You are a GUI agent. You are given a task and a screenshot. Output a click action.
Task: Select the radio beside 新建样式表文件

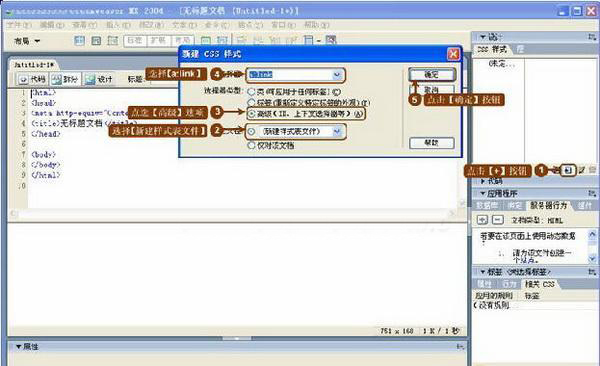pyautogui.click(x=251, y=131)
